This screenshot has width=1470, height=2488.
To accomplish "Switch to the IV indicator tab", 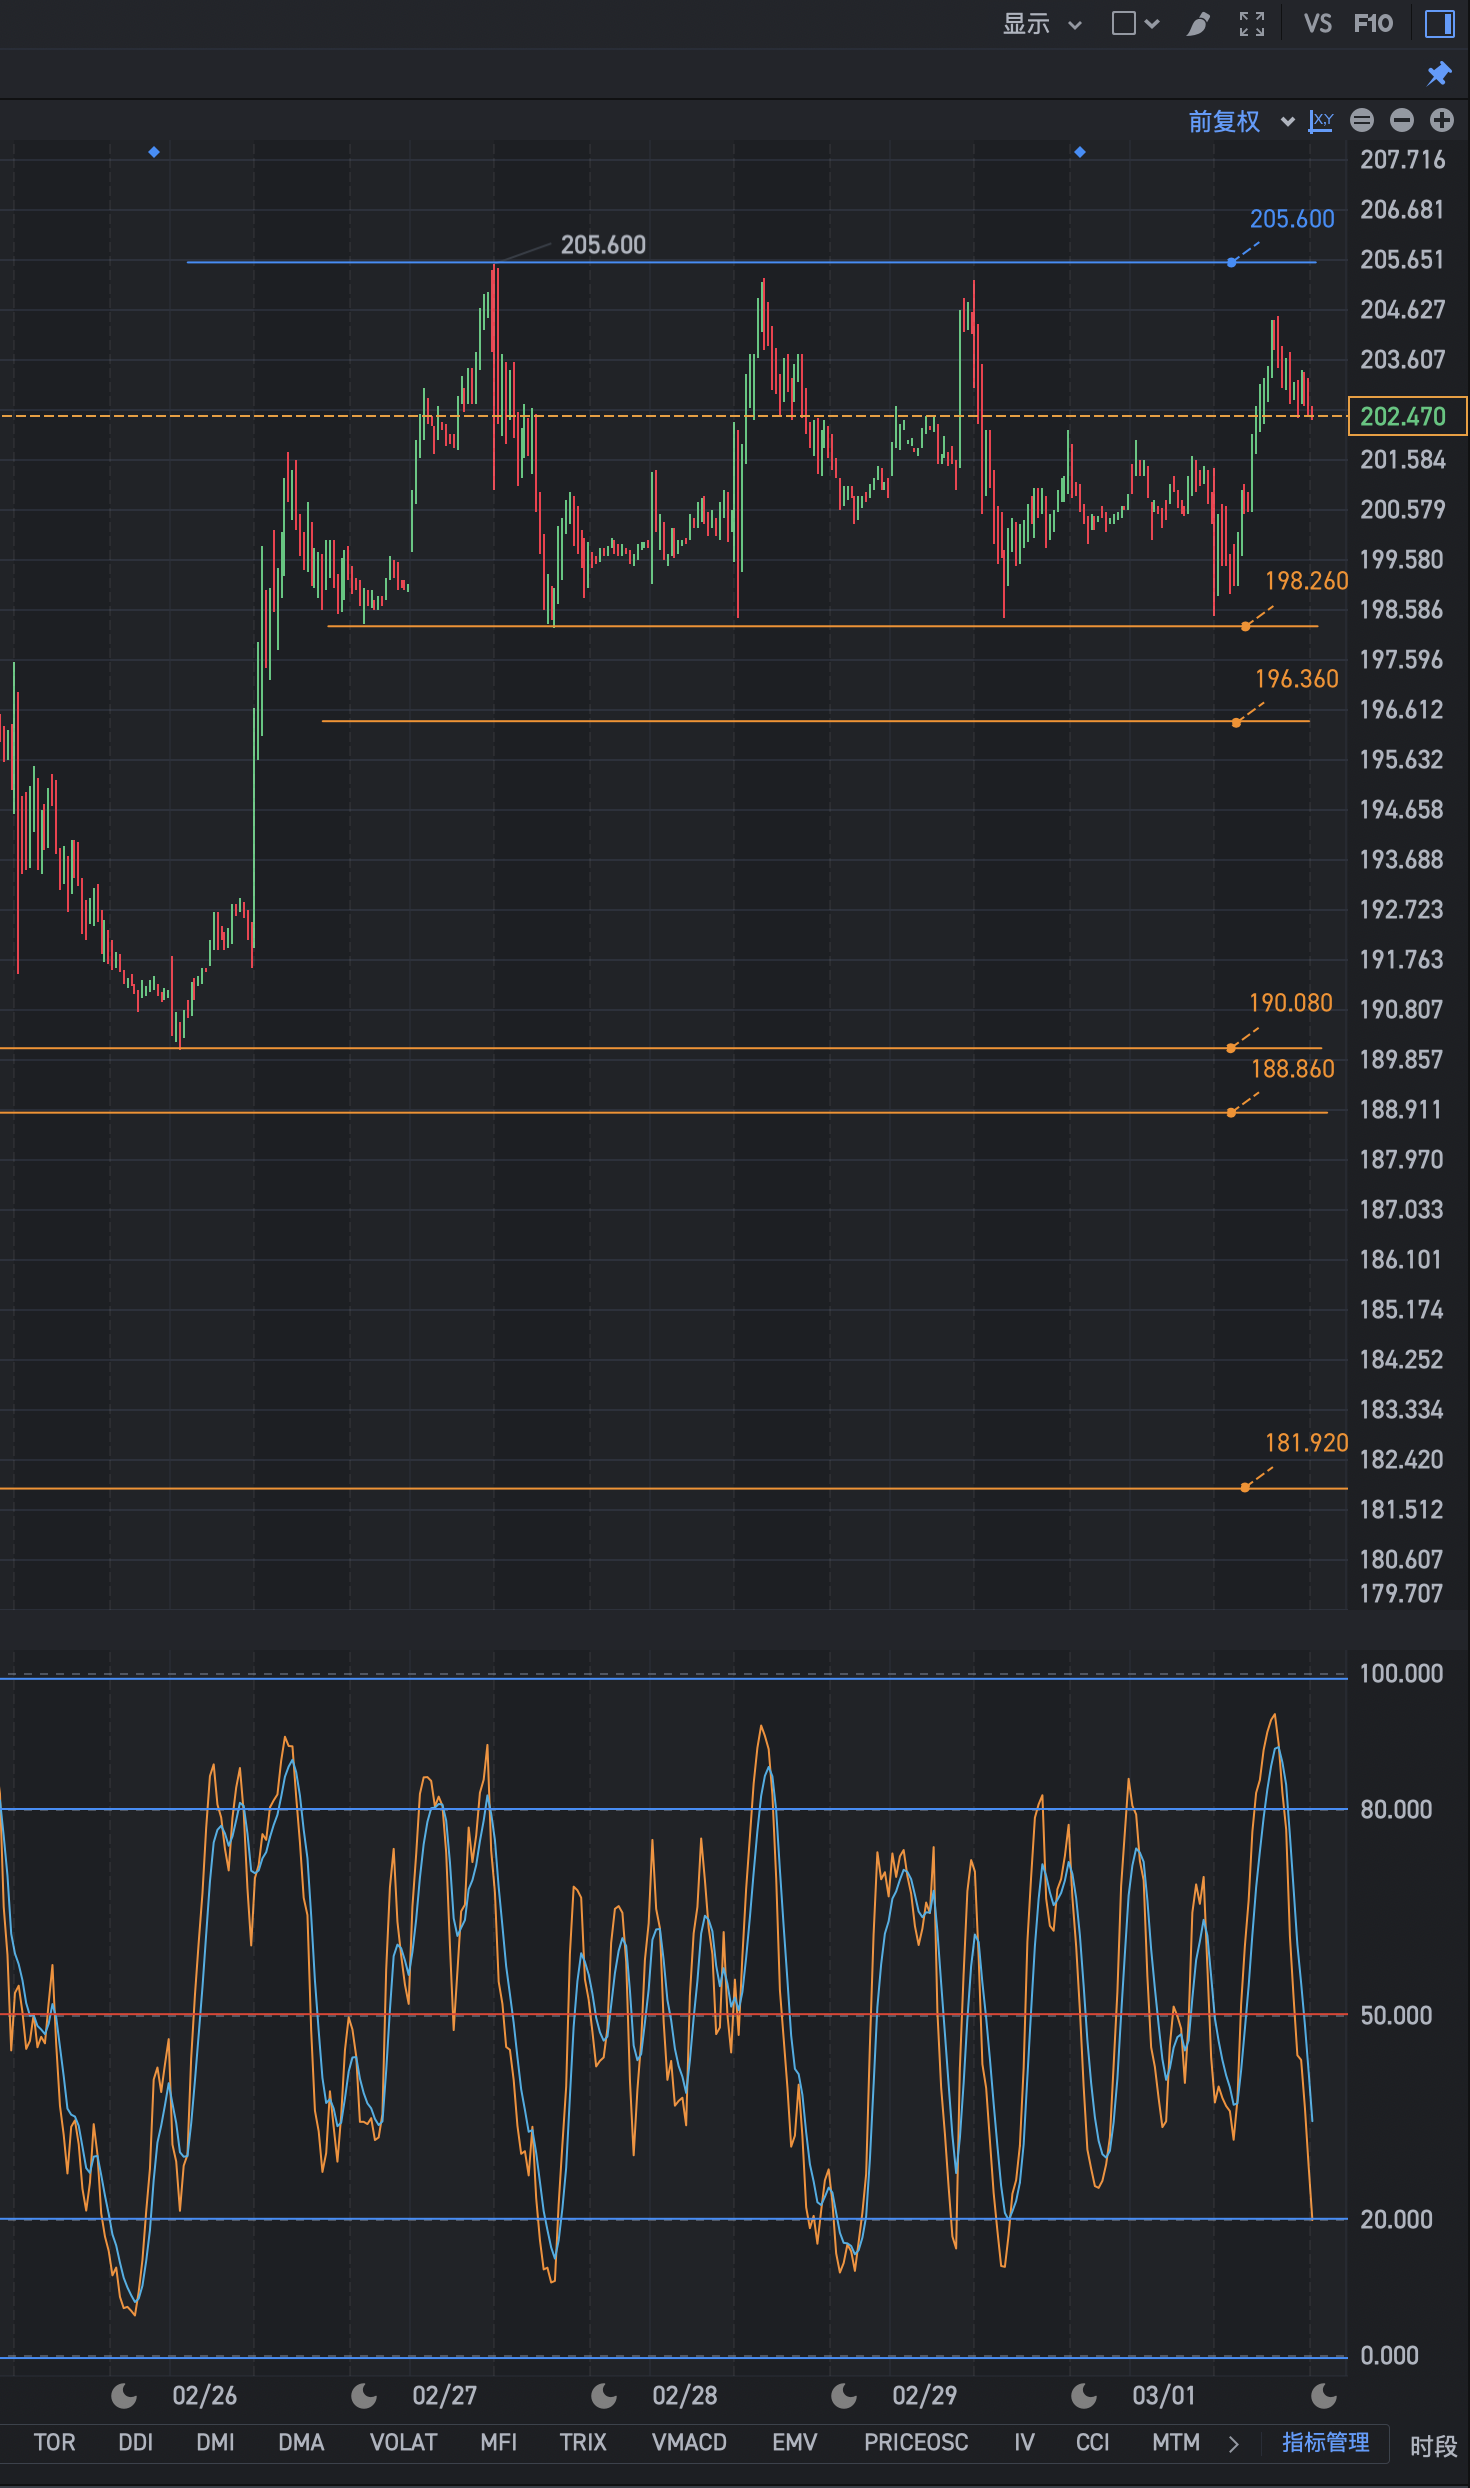I will coord(1024,2442).
